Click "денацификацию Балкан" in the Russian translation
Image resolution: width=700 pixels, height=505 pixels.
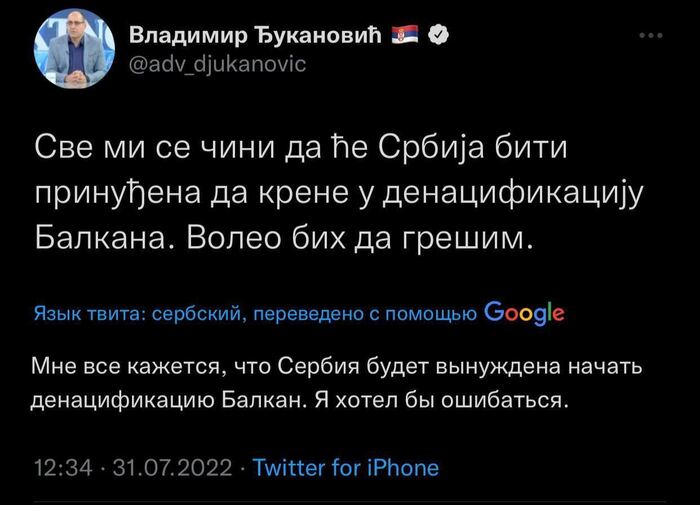click(184, 403)
